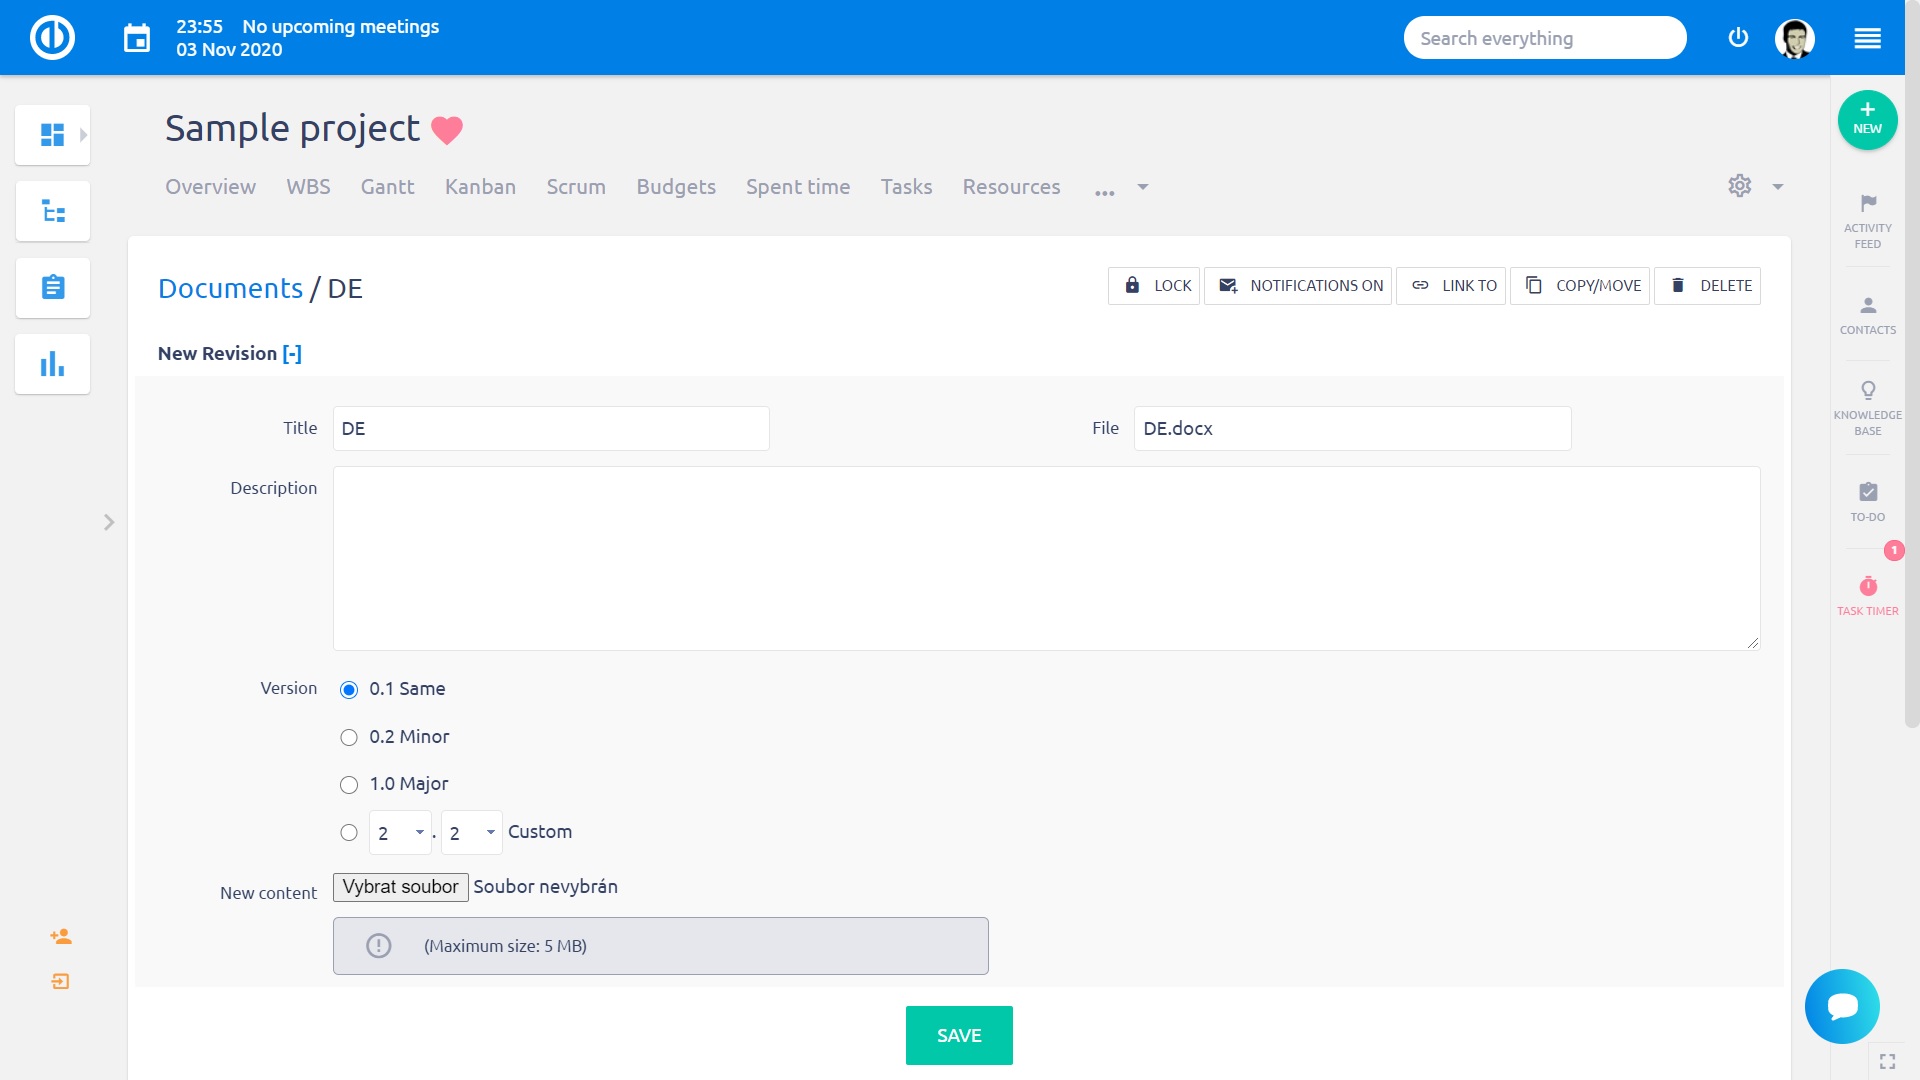Image resolution: width=1920 pixels, height=1080 pixels.
Task: Select the project tree icon on the left
Action: pyautogui.click(x=52, y=211)
